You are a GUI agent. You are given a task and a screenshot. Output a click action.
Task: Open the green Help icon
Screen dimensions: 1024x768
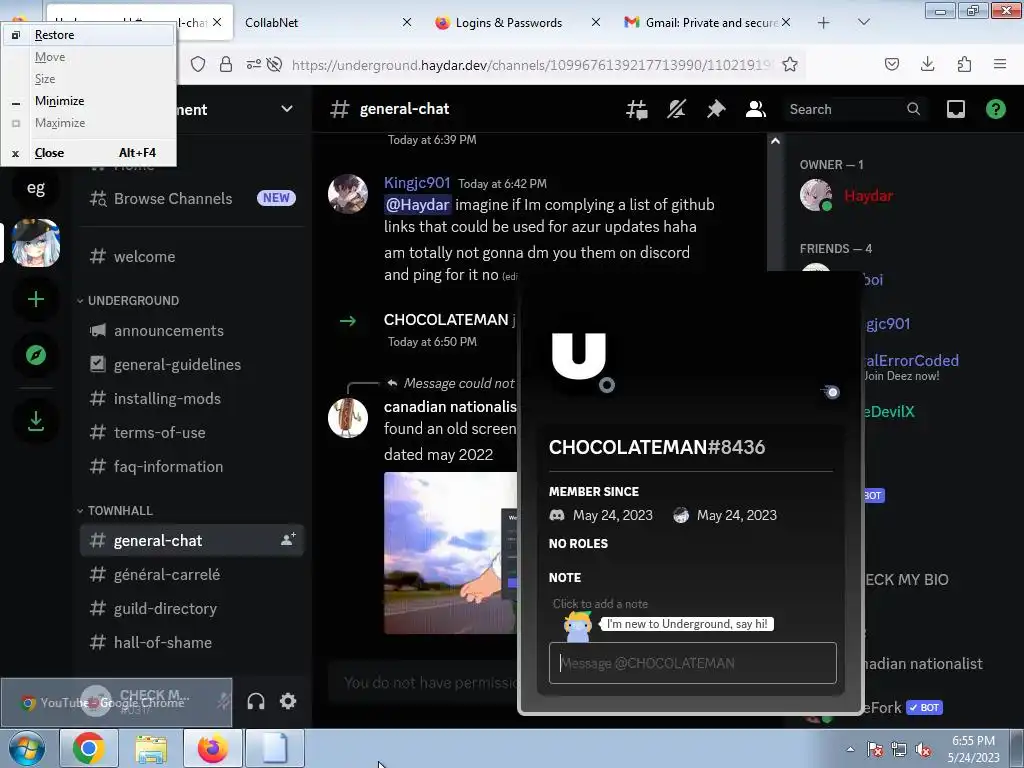point(995,109)
